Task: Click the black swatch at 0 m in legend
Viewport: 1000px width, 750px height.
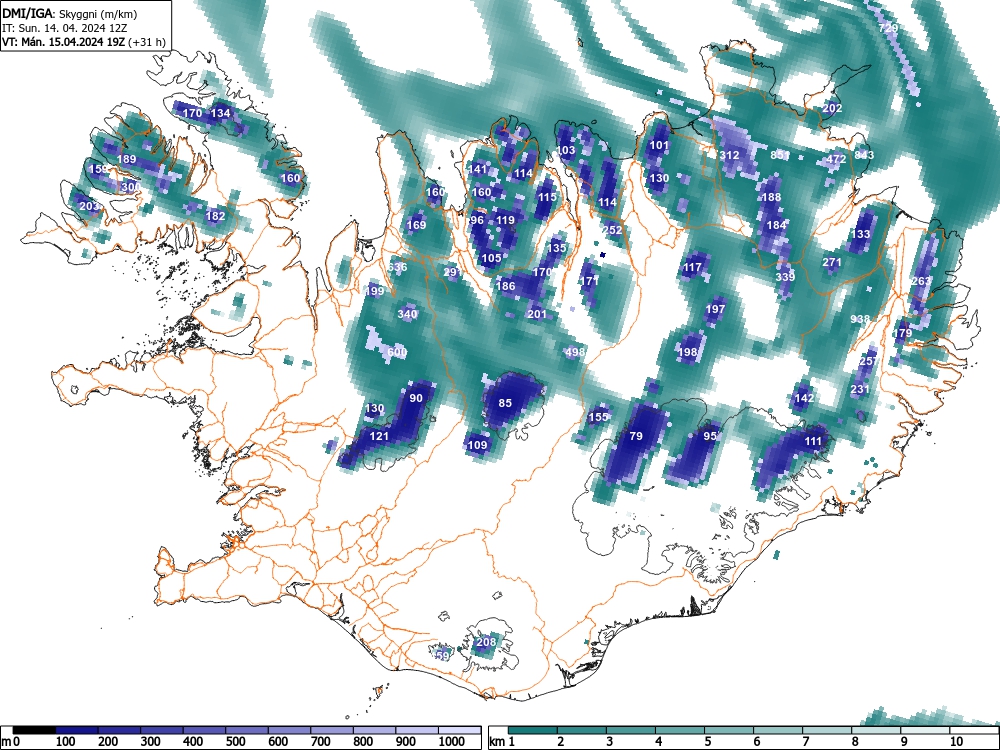Action: coord(34,730)
